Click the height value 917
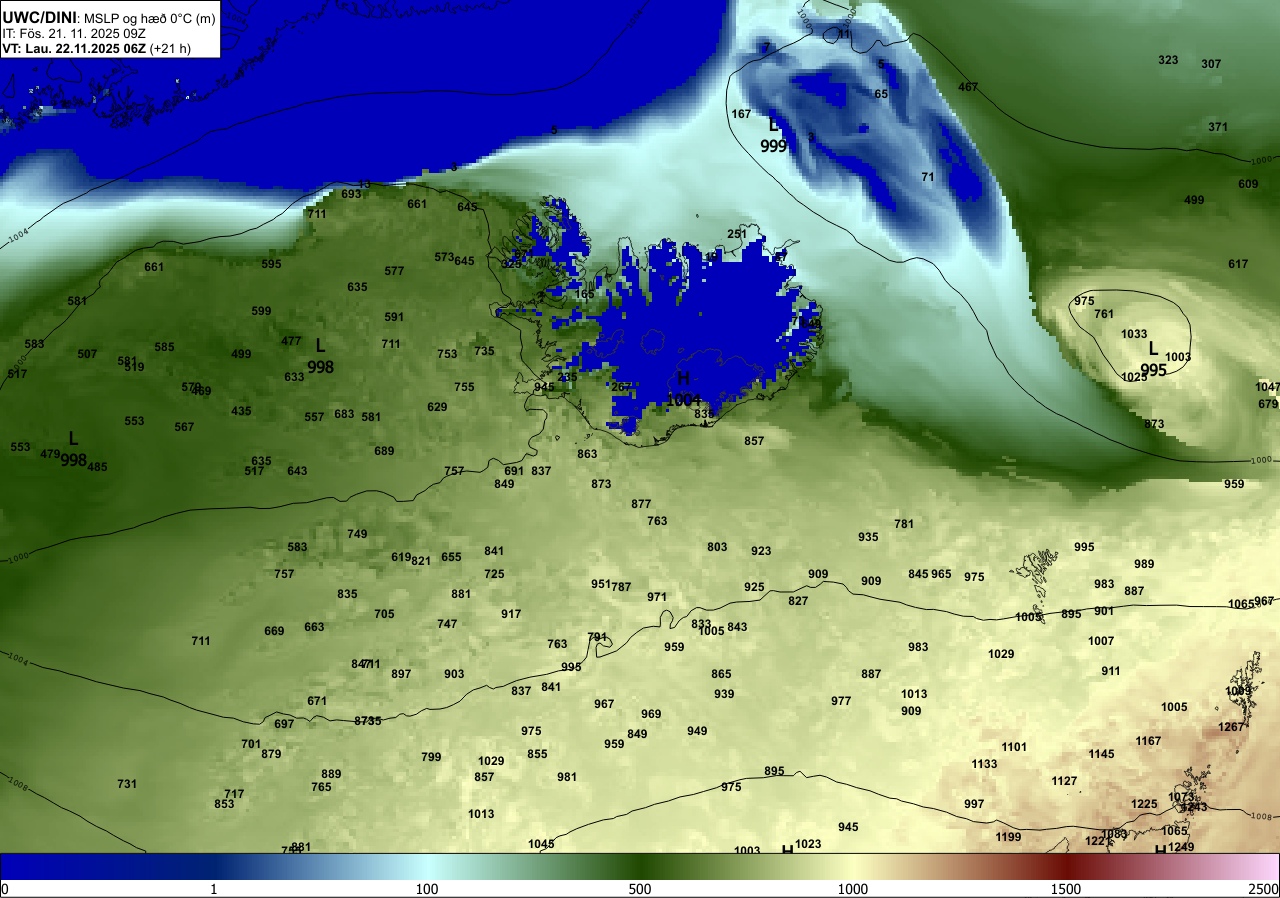This screenshot has height=898, width=1280. click(511, 614)
